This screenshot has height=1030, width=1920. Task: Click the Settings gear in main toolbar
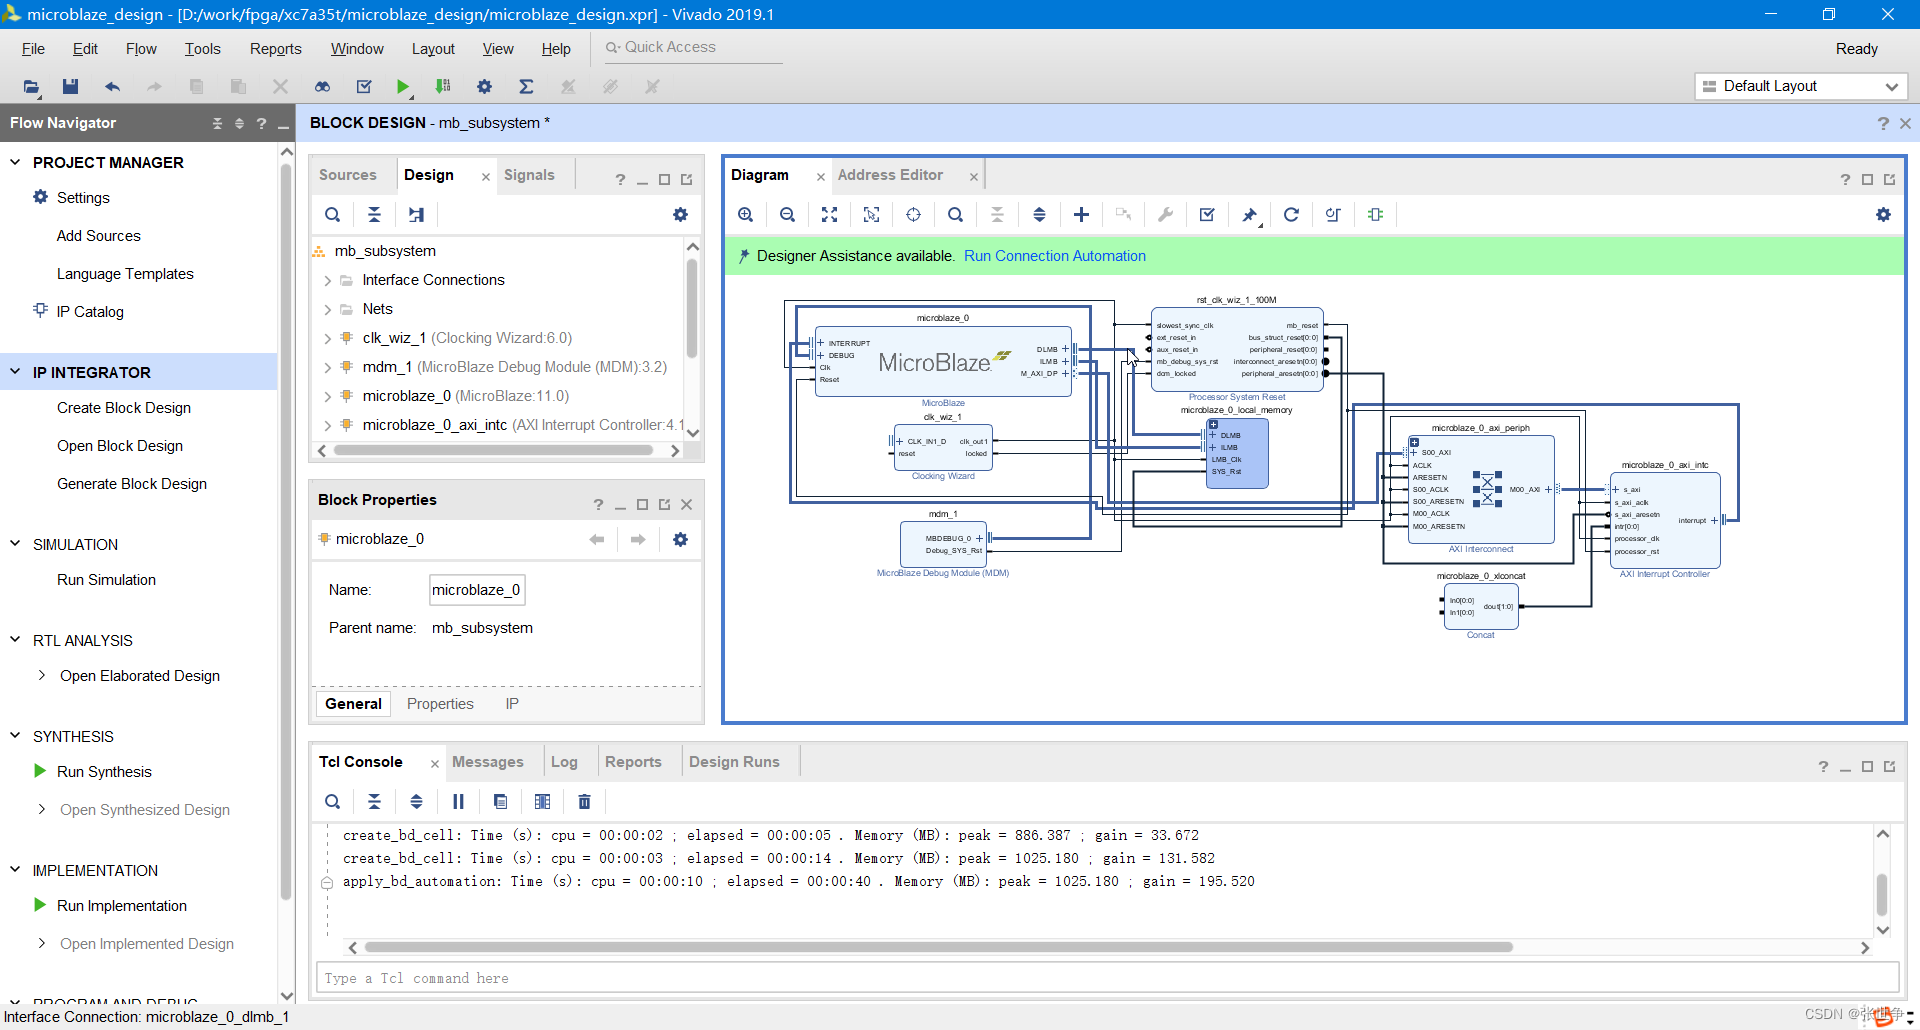[x=484, y=87]
